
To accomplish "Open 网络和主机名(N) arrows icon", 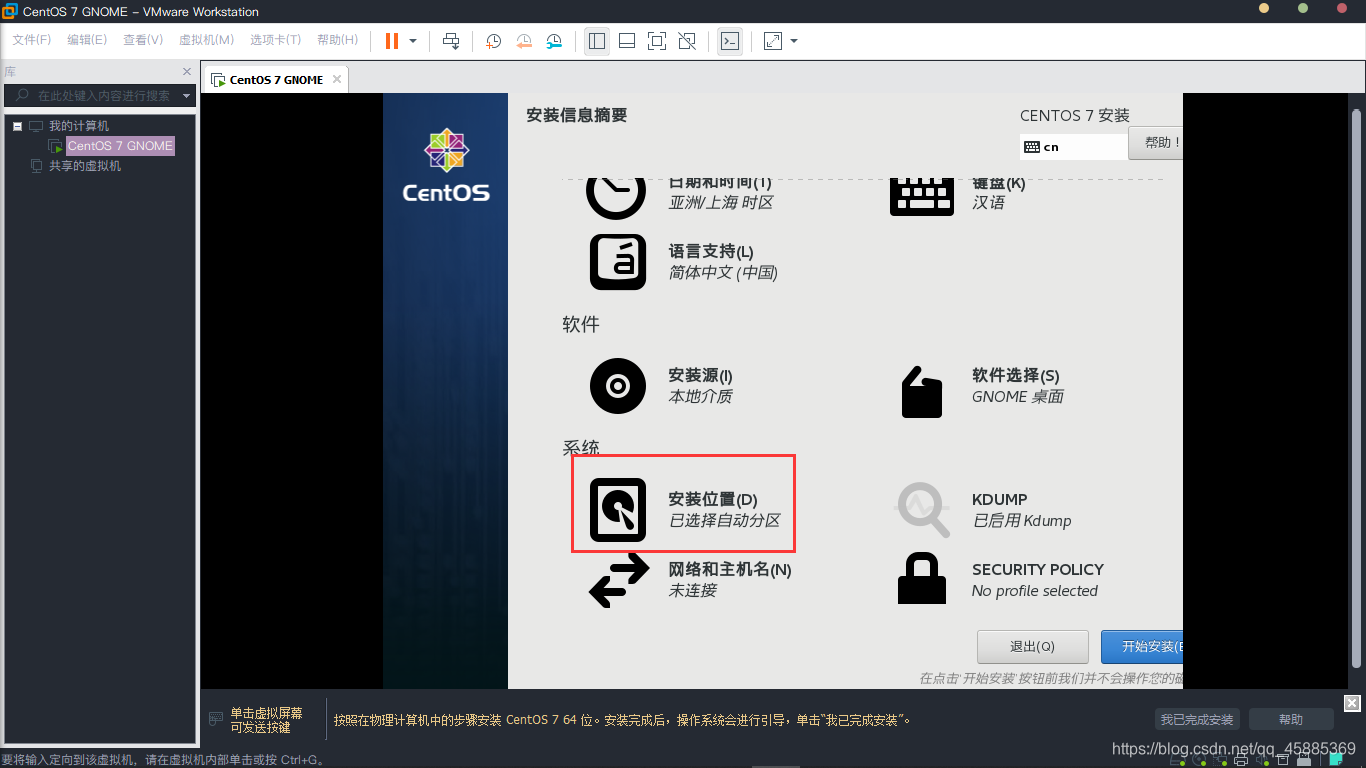I will [619, 581].
